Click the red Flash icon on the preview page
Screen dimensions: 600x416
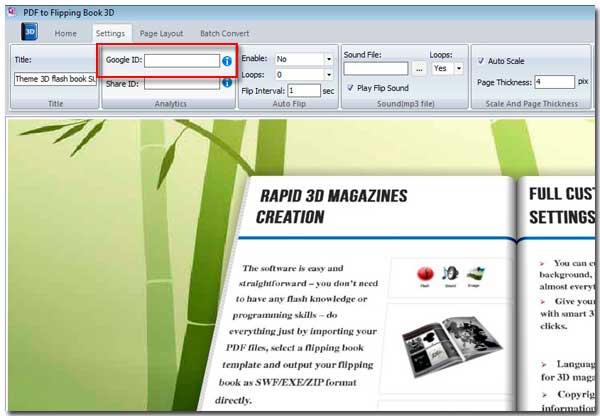pyautogui.click(x=425, y=274)
